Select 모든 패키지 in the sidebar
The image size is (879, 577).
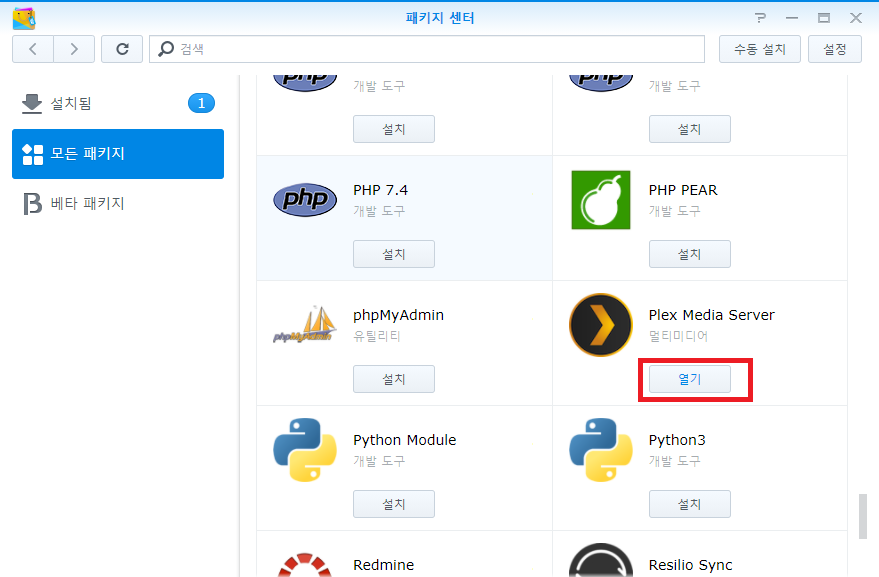[118, 154]
